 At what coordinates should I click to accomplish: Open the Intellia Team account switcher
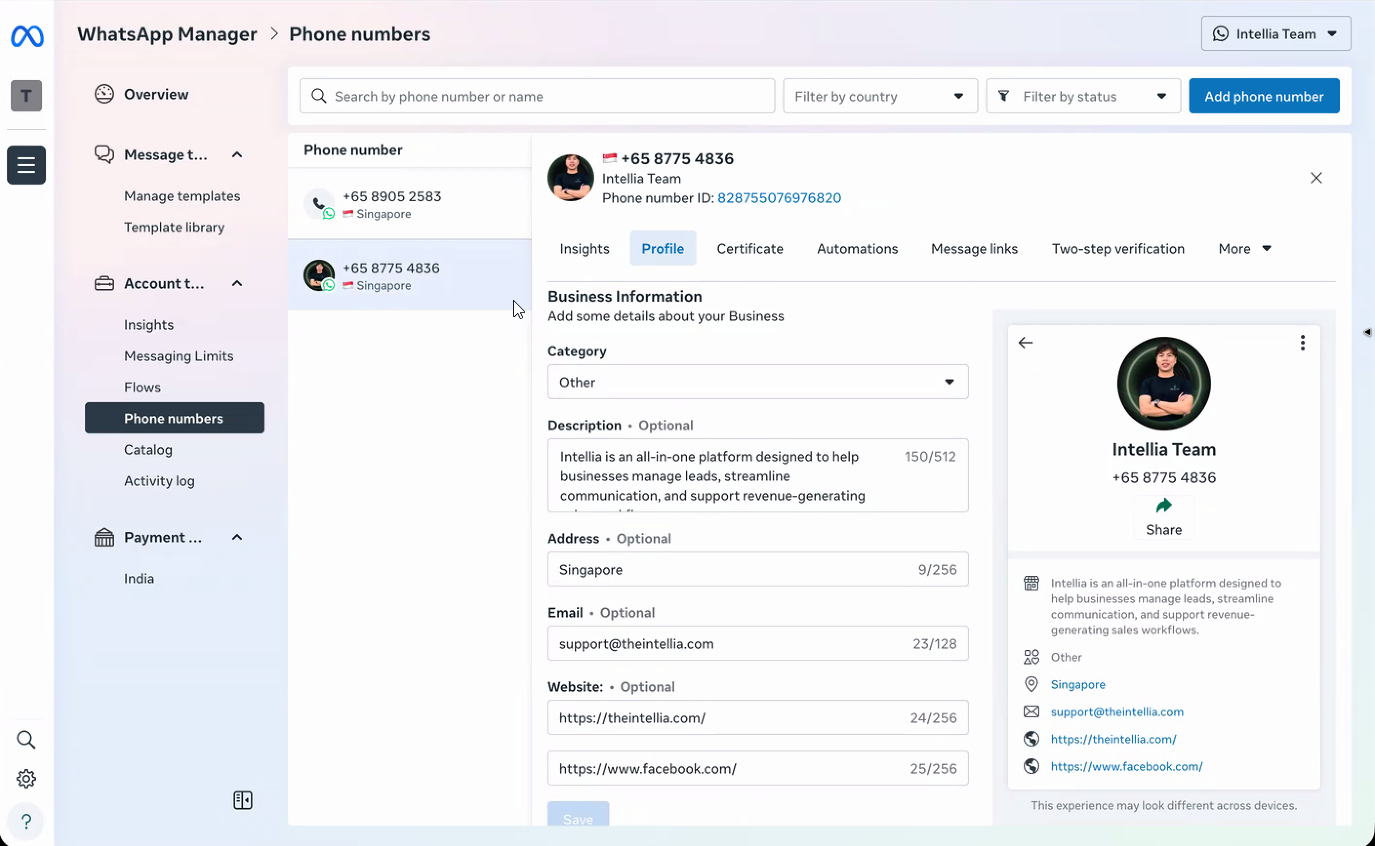coord(1276,34)
